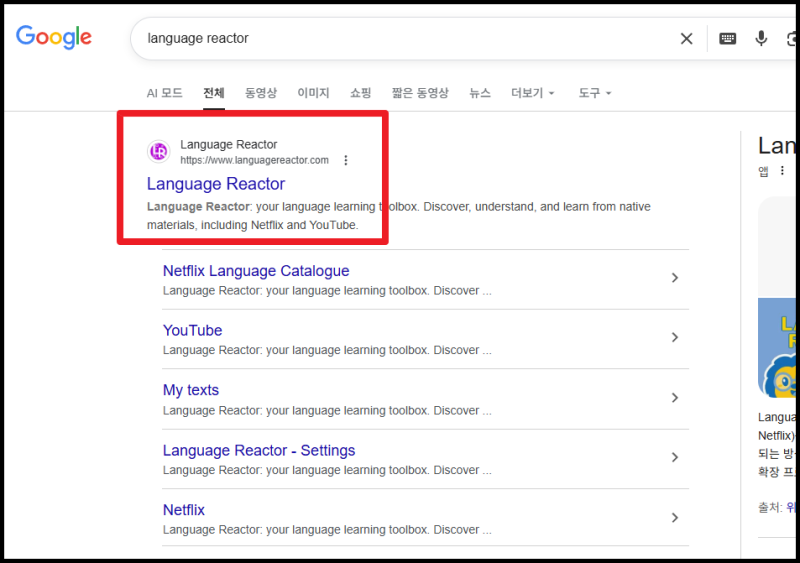Start voice search with the microphone icon
This screenshot has width=800, height=563.
[x=761, y=38]
